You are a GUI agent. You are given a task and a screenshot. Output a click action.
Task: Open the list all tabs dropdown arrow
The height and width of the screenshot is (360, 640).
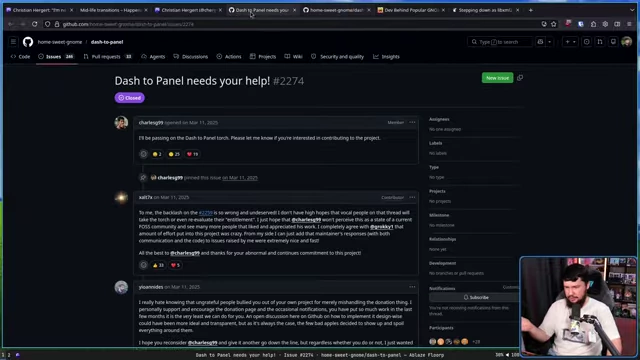(632, 10)
